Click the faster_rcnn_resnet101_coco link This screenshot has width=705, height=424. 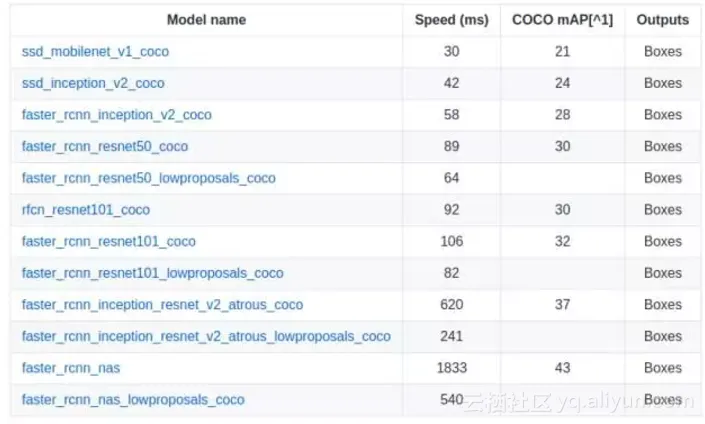pos(109,241)
